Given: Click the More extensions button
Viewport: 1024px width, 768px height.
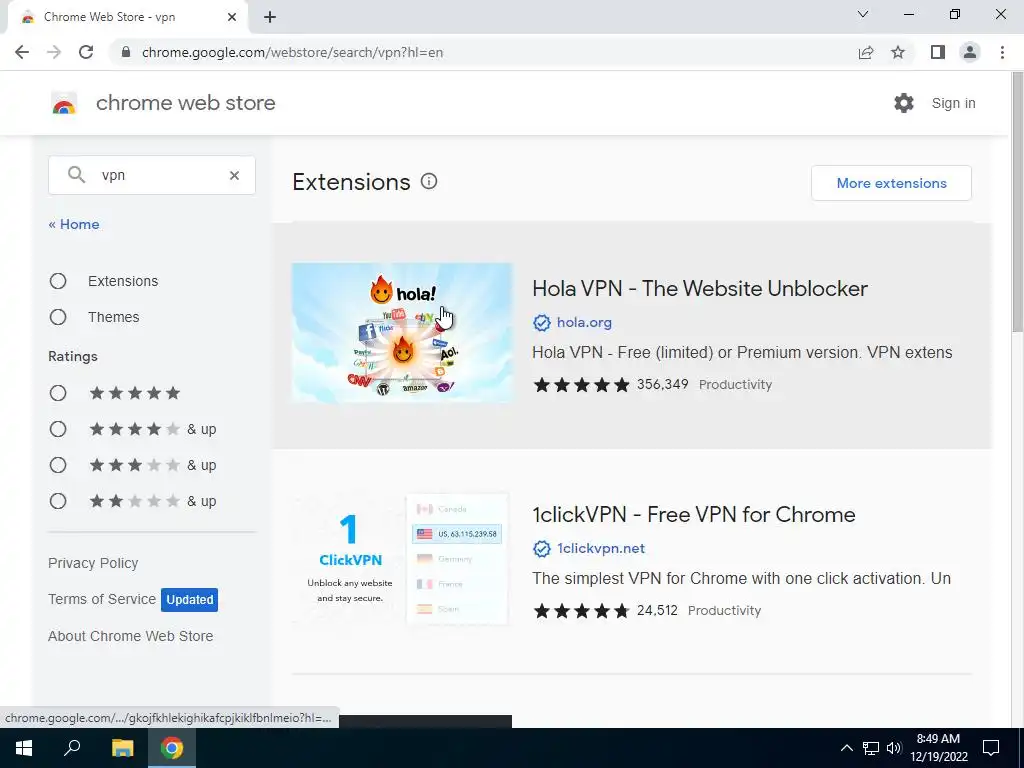Looking at the screenshot, I should [x=891, y=183].
